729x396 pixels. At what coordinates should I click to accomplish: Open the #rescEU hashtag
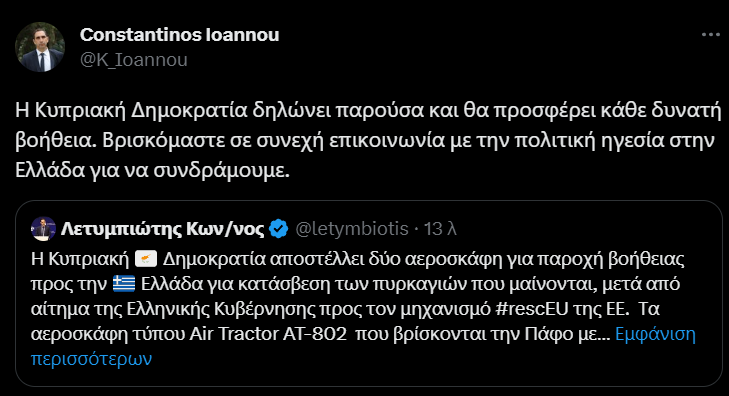(532, 309)
